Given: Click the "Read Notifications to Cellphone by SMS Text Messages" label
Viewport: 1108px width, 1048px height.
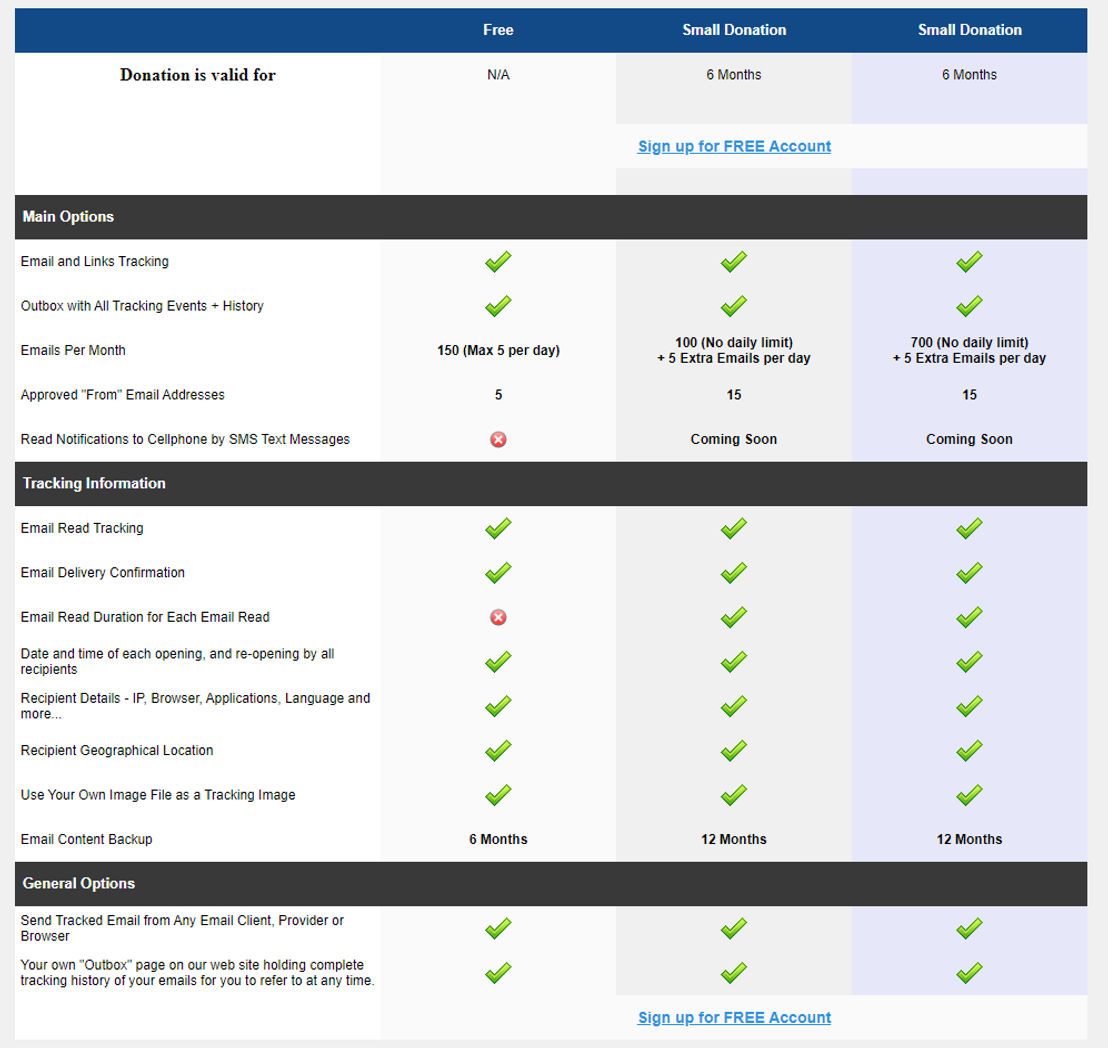Looking at the screenshot, I should (x=185, y=440).
